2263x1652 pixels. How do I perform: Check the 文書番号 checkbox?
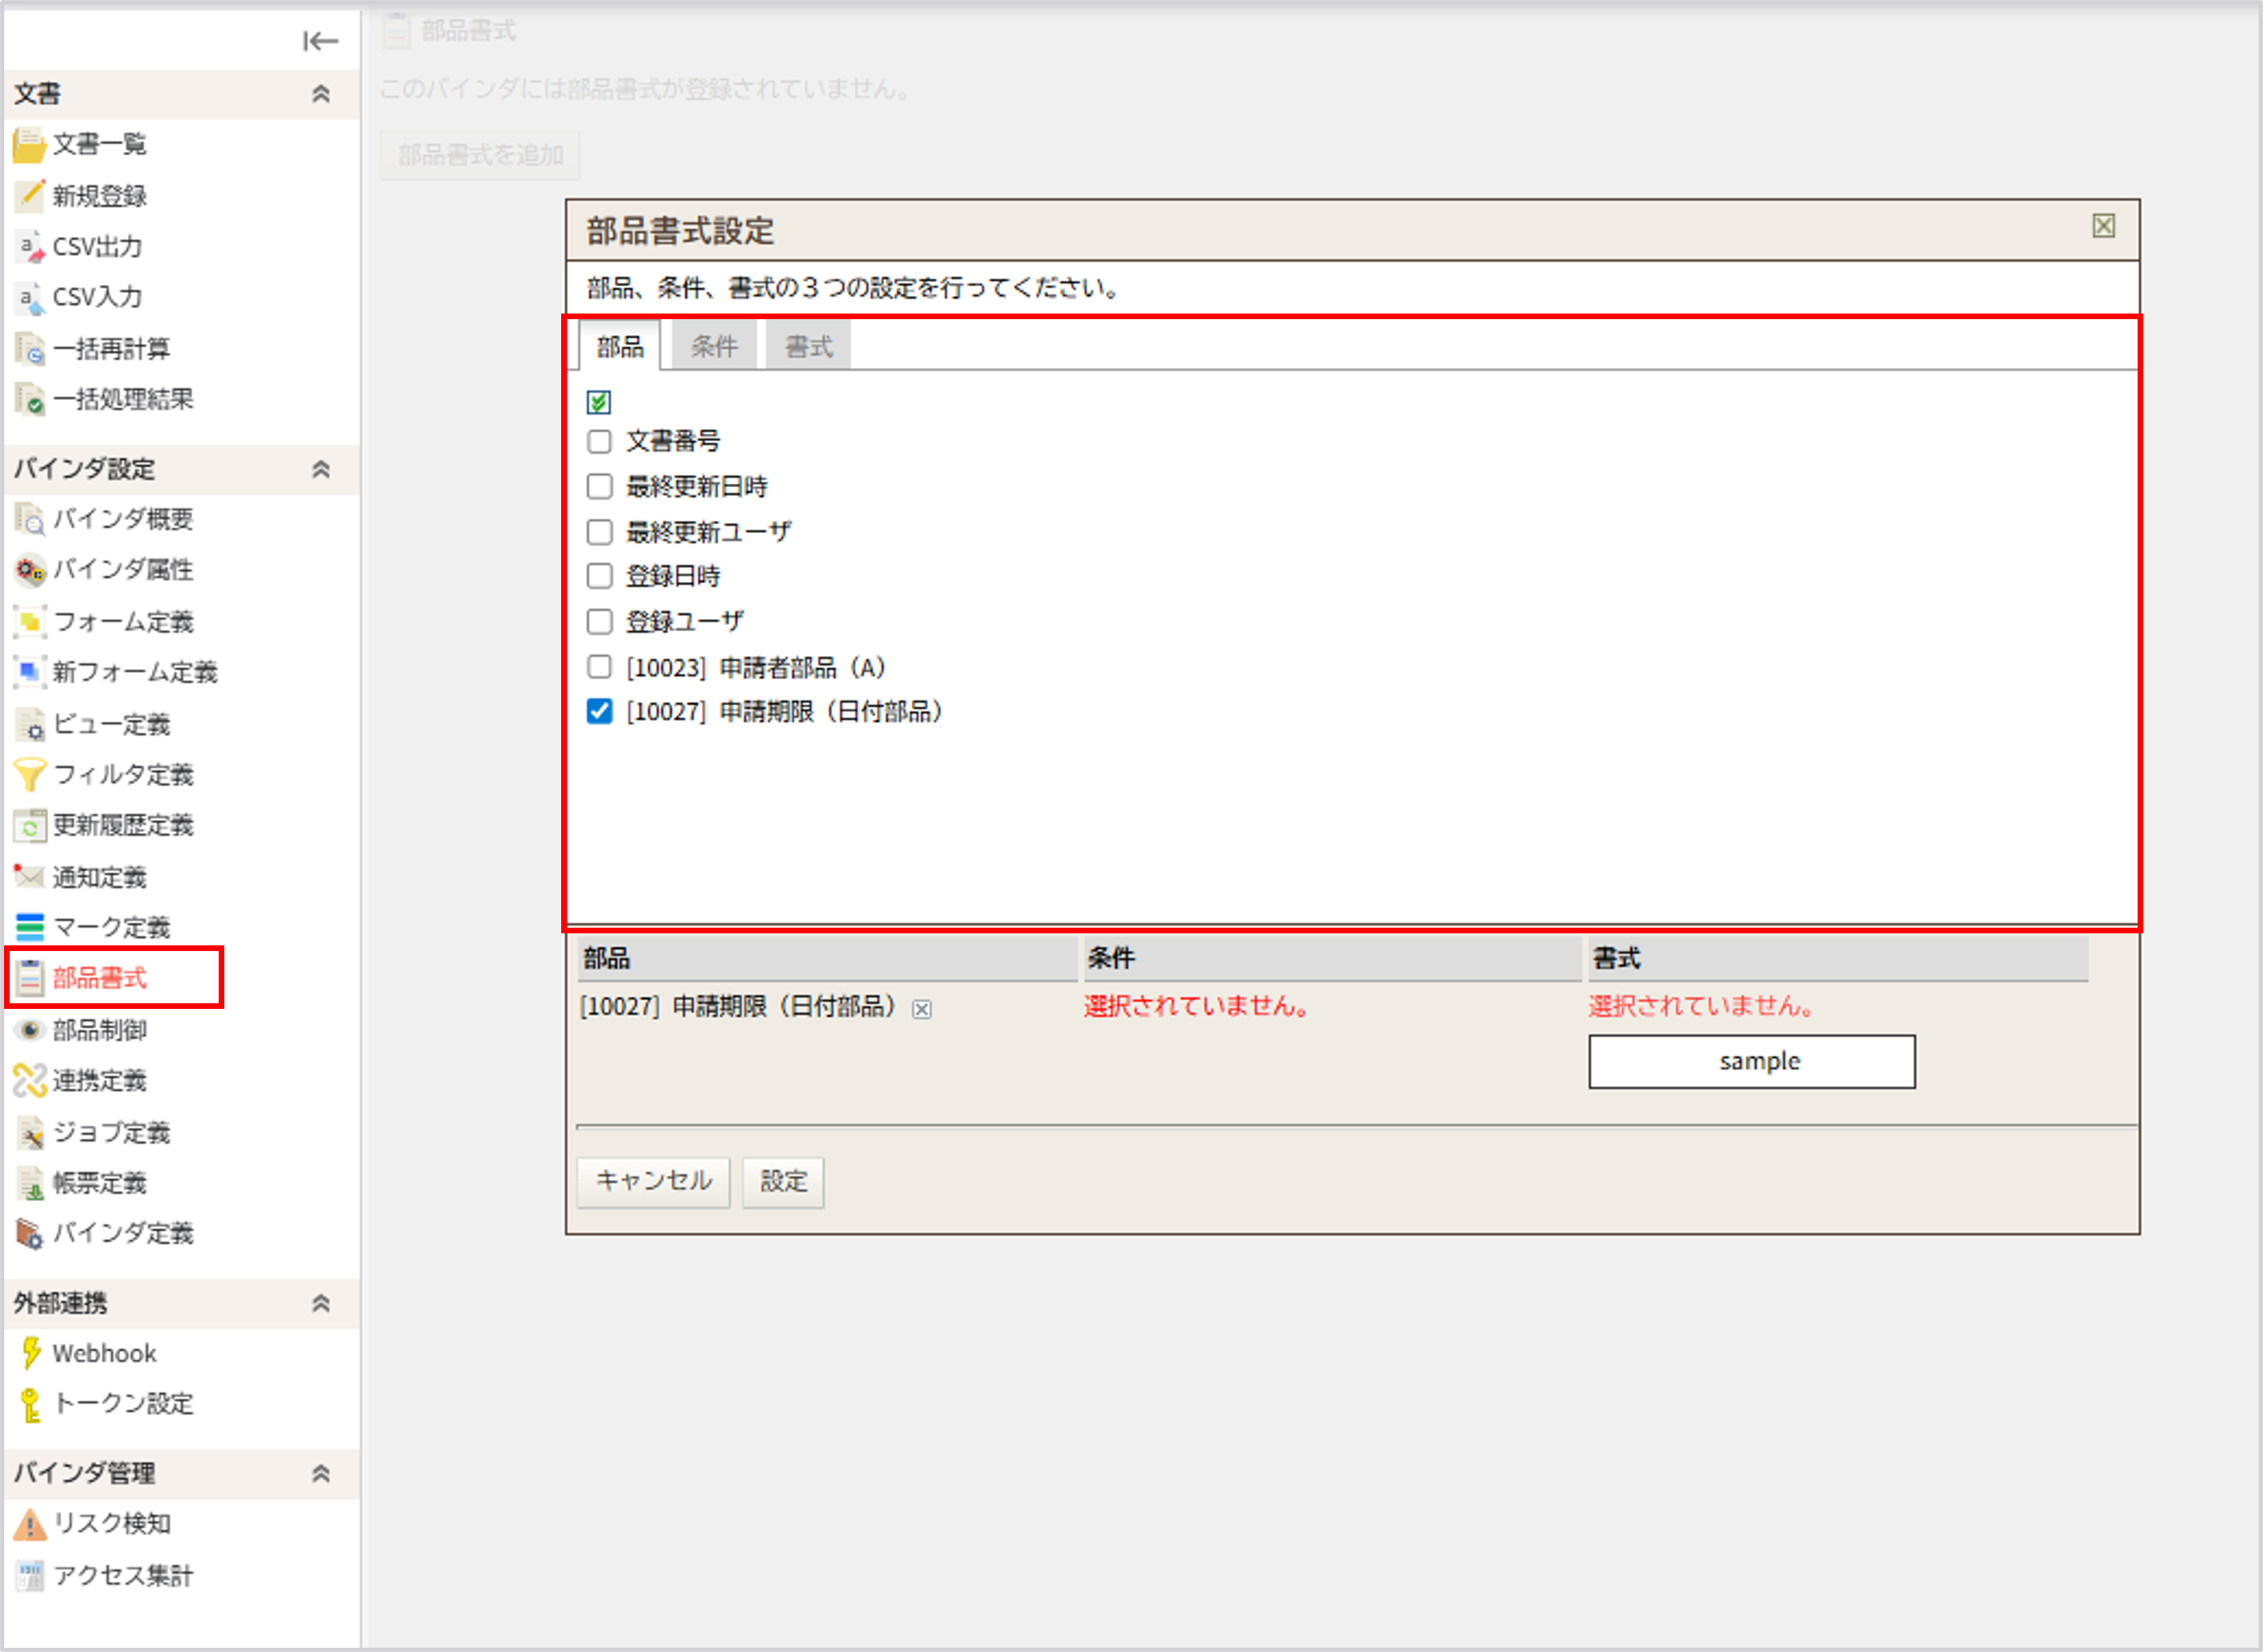[599, 442]
